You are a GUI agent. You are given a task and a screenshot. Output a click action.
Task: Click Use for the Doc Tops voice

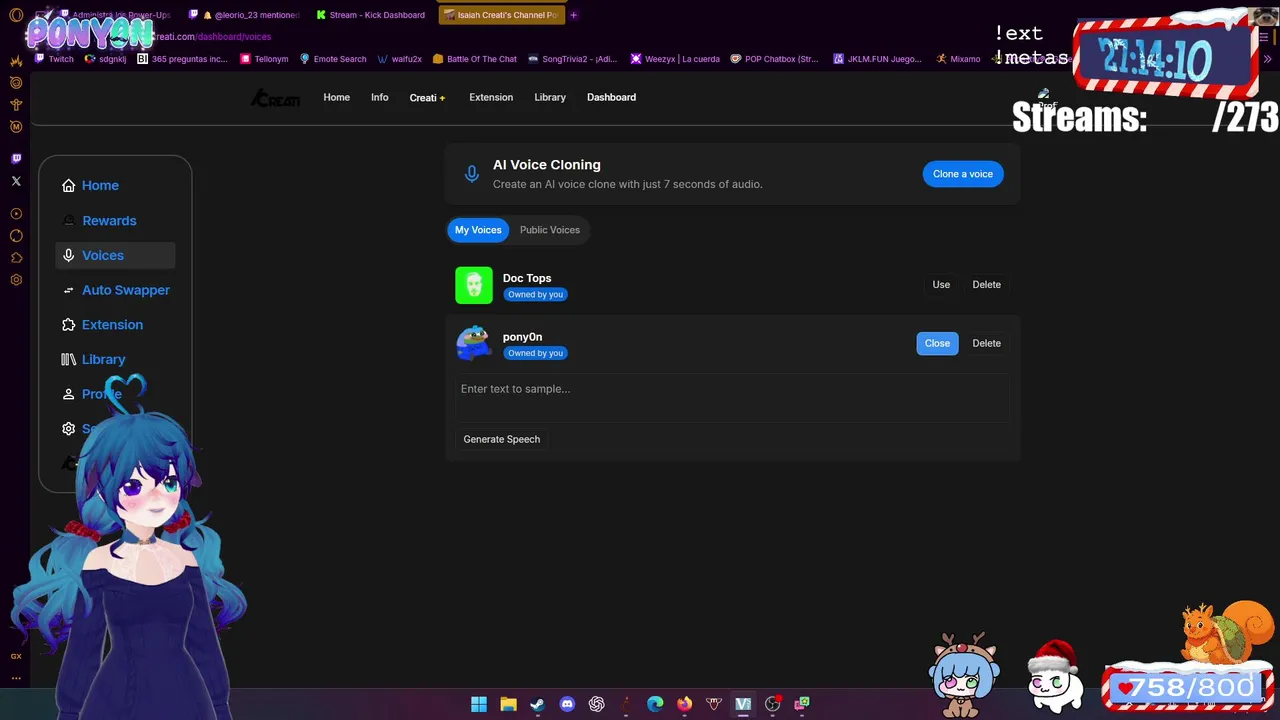point(941,285)
